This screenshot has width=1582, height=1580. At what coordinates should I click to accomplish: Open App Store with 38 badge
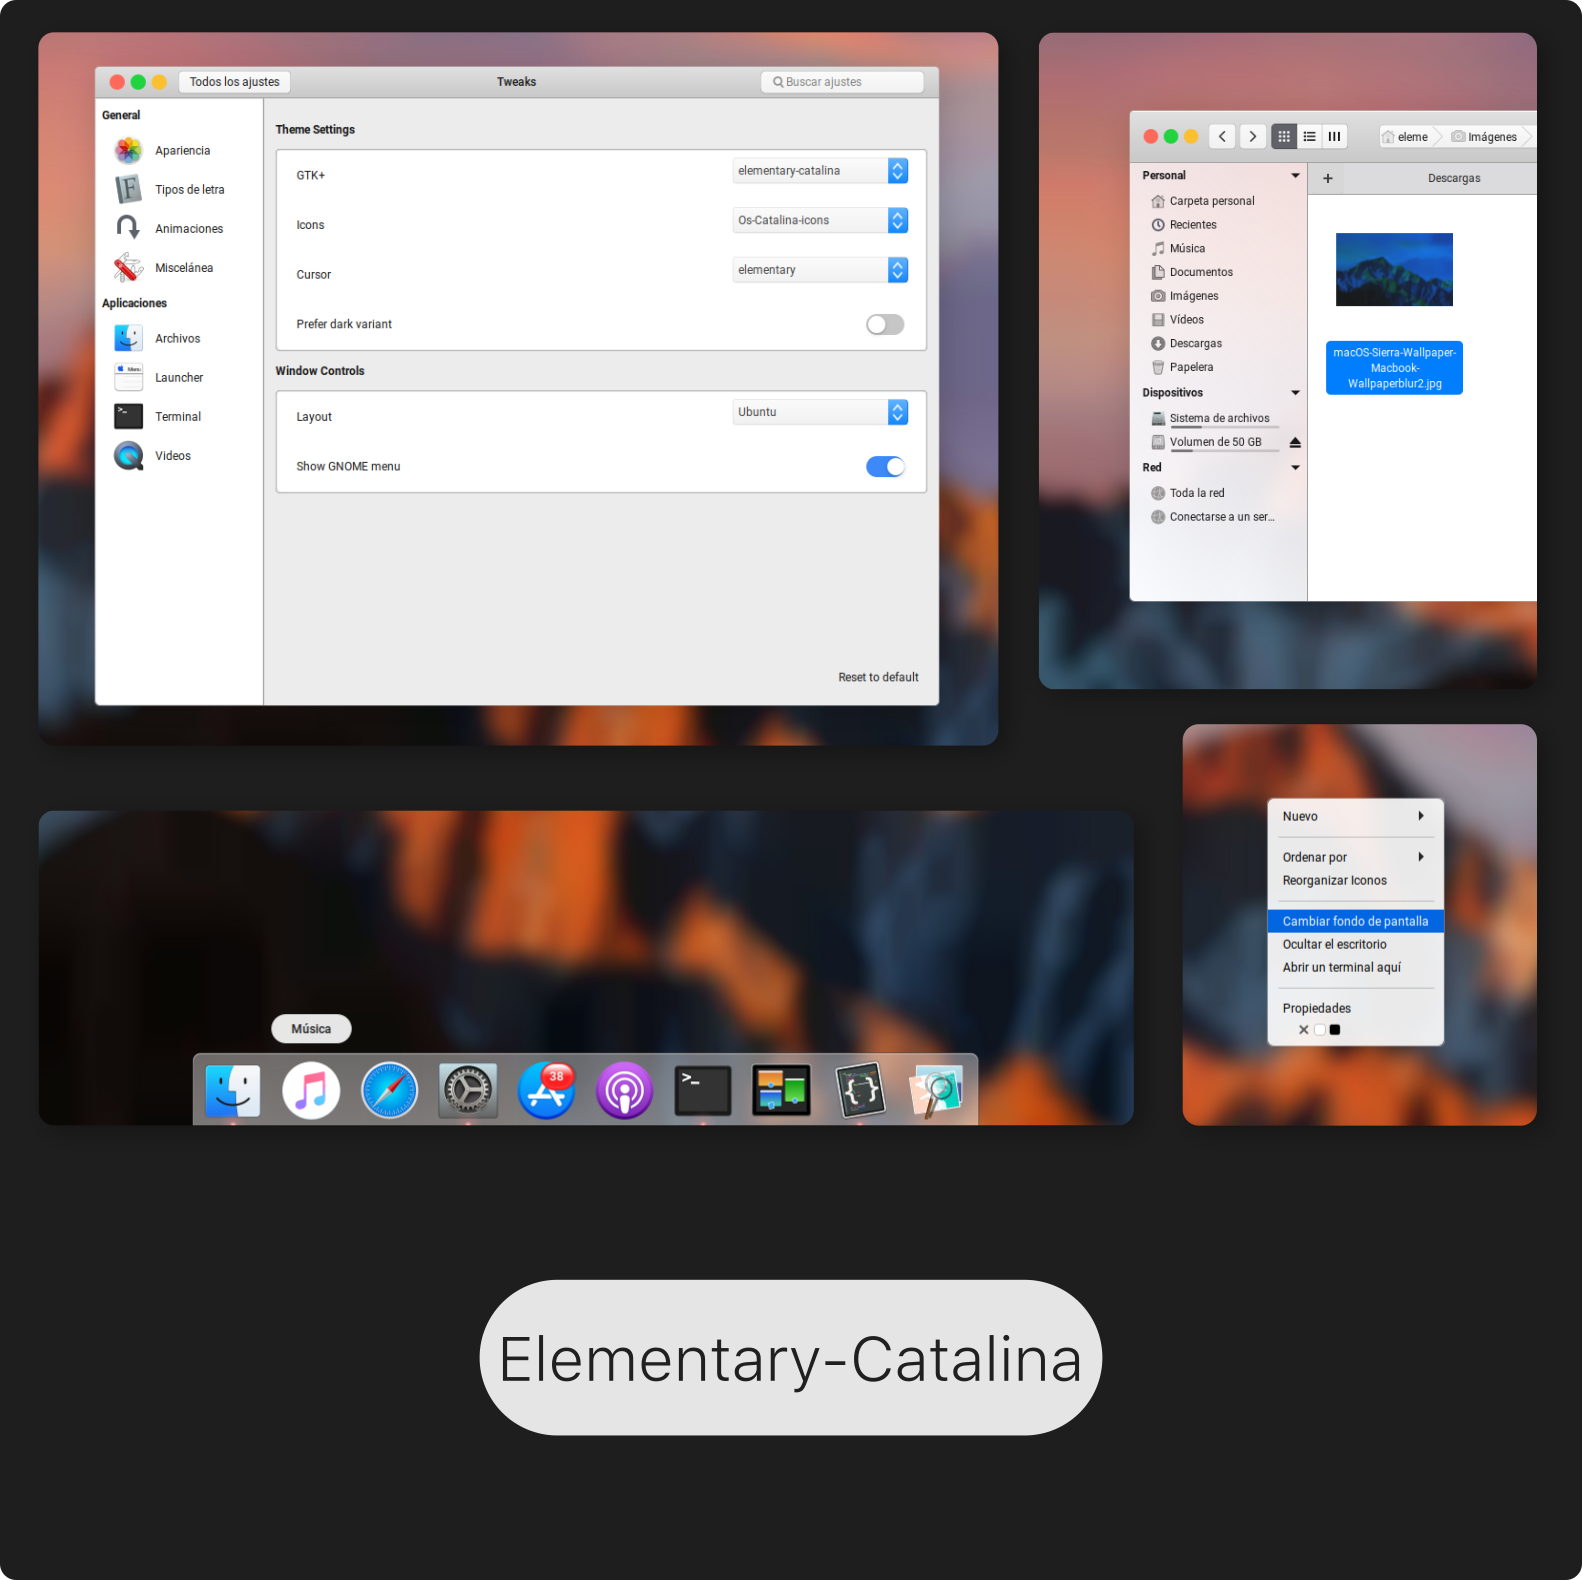(546, 1090)
